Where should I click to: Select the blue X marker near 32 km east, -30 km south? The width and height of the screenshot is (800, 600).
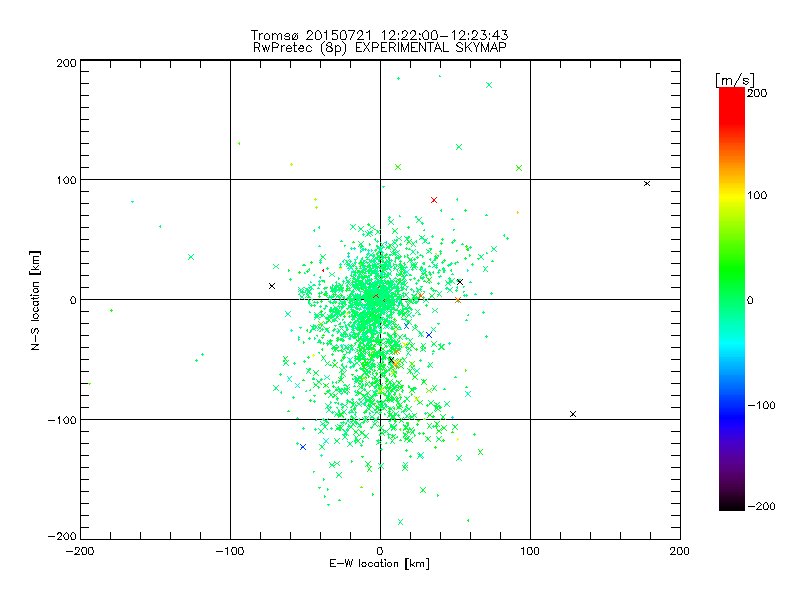pyautogui.click(x=429, y=335)
